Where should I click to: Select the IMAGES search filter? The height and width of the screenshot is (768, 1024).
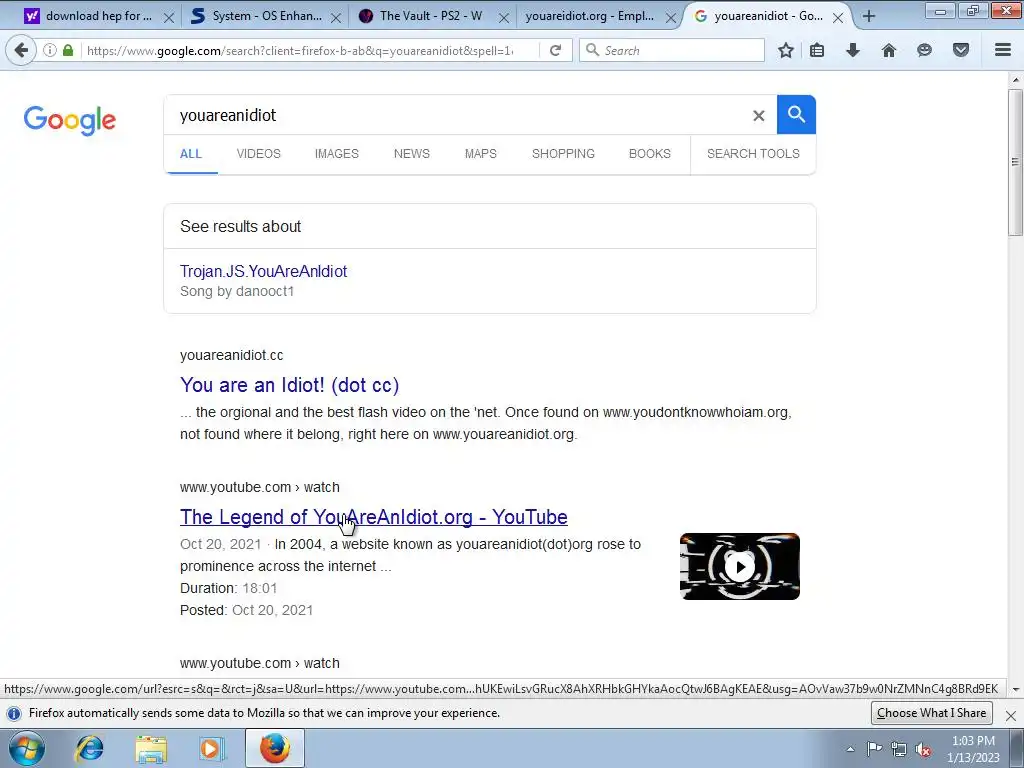coord(336,154)
